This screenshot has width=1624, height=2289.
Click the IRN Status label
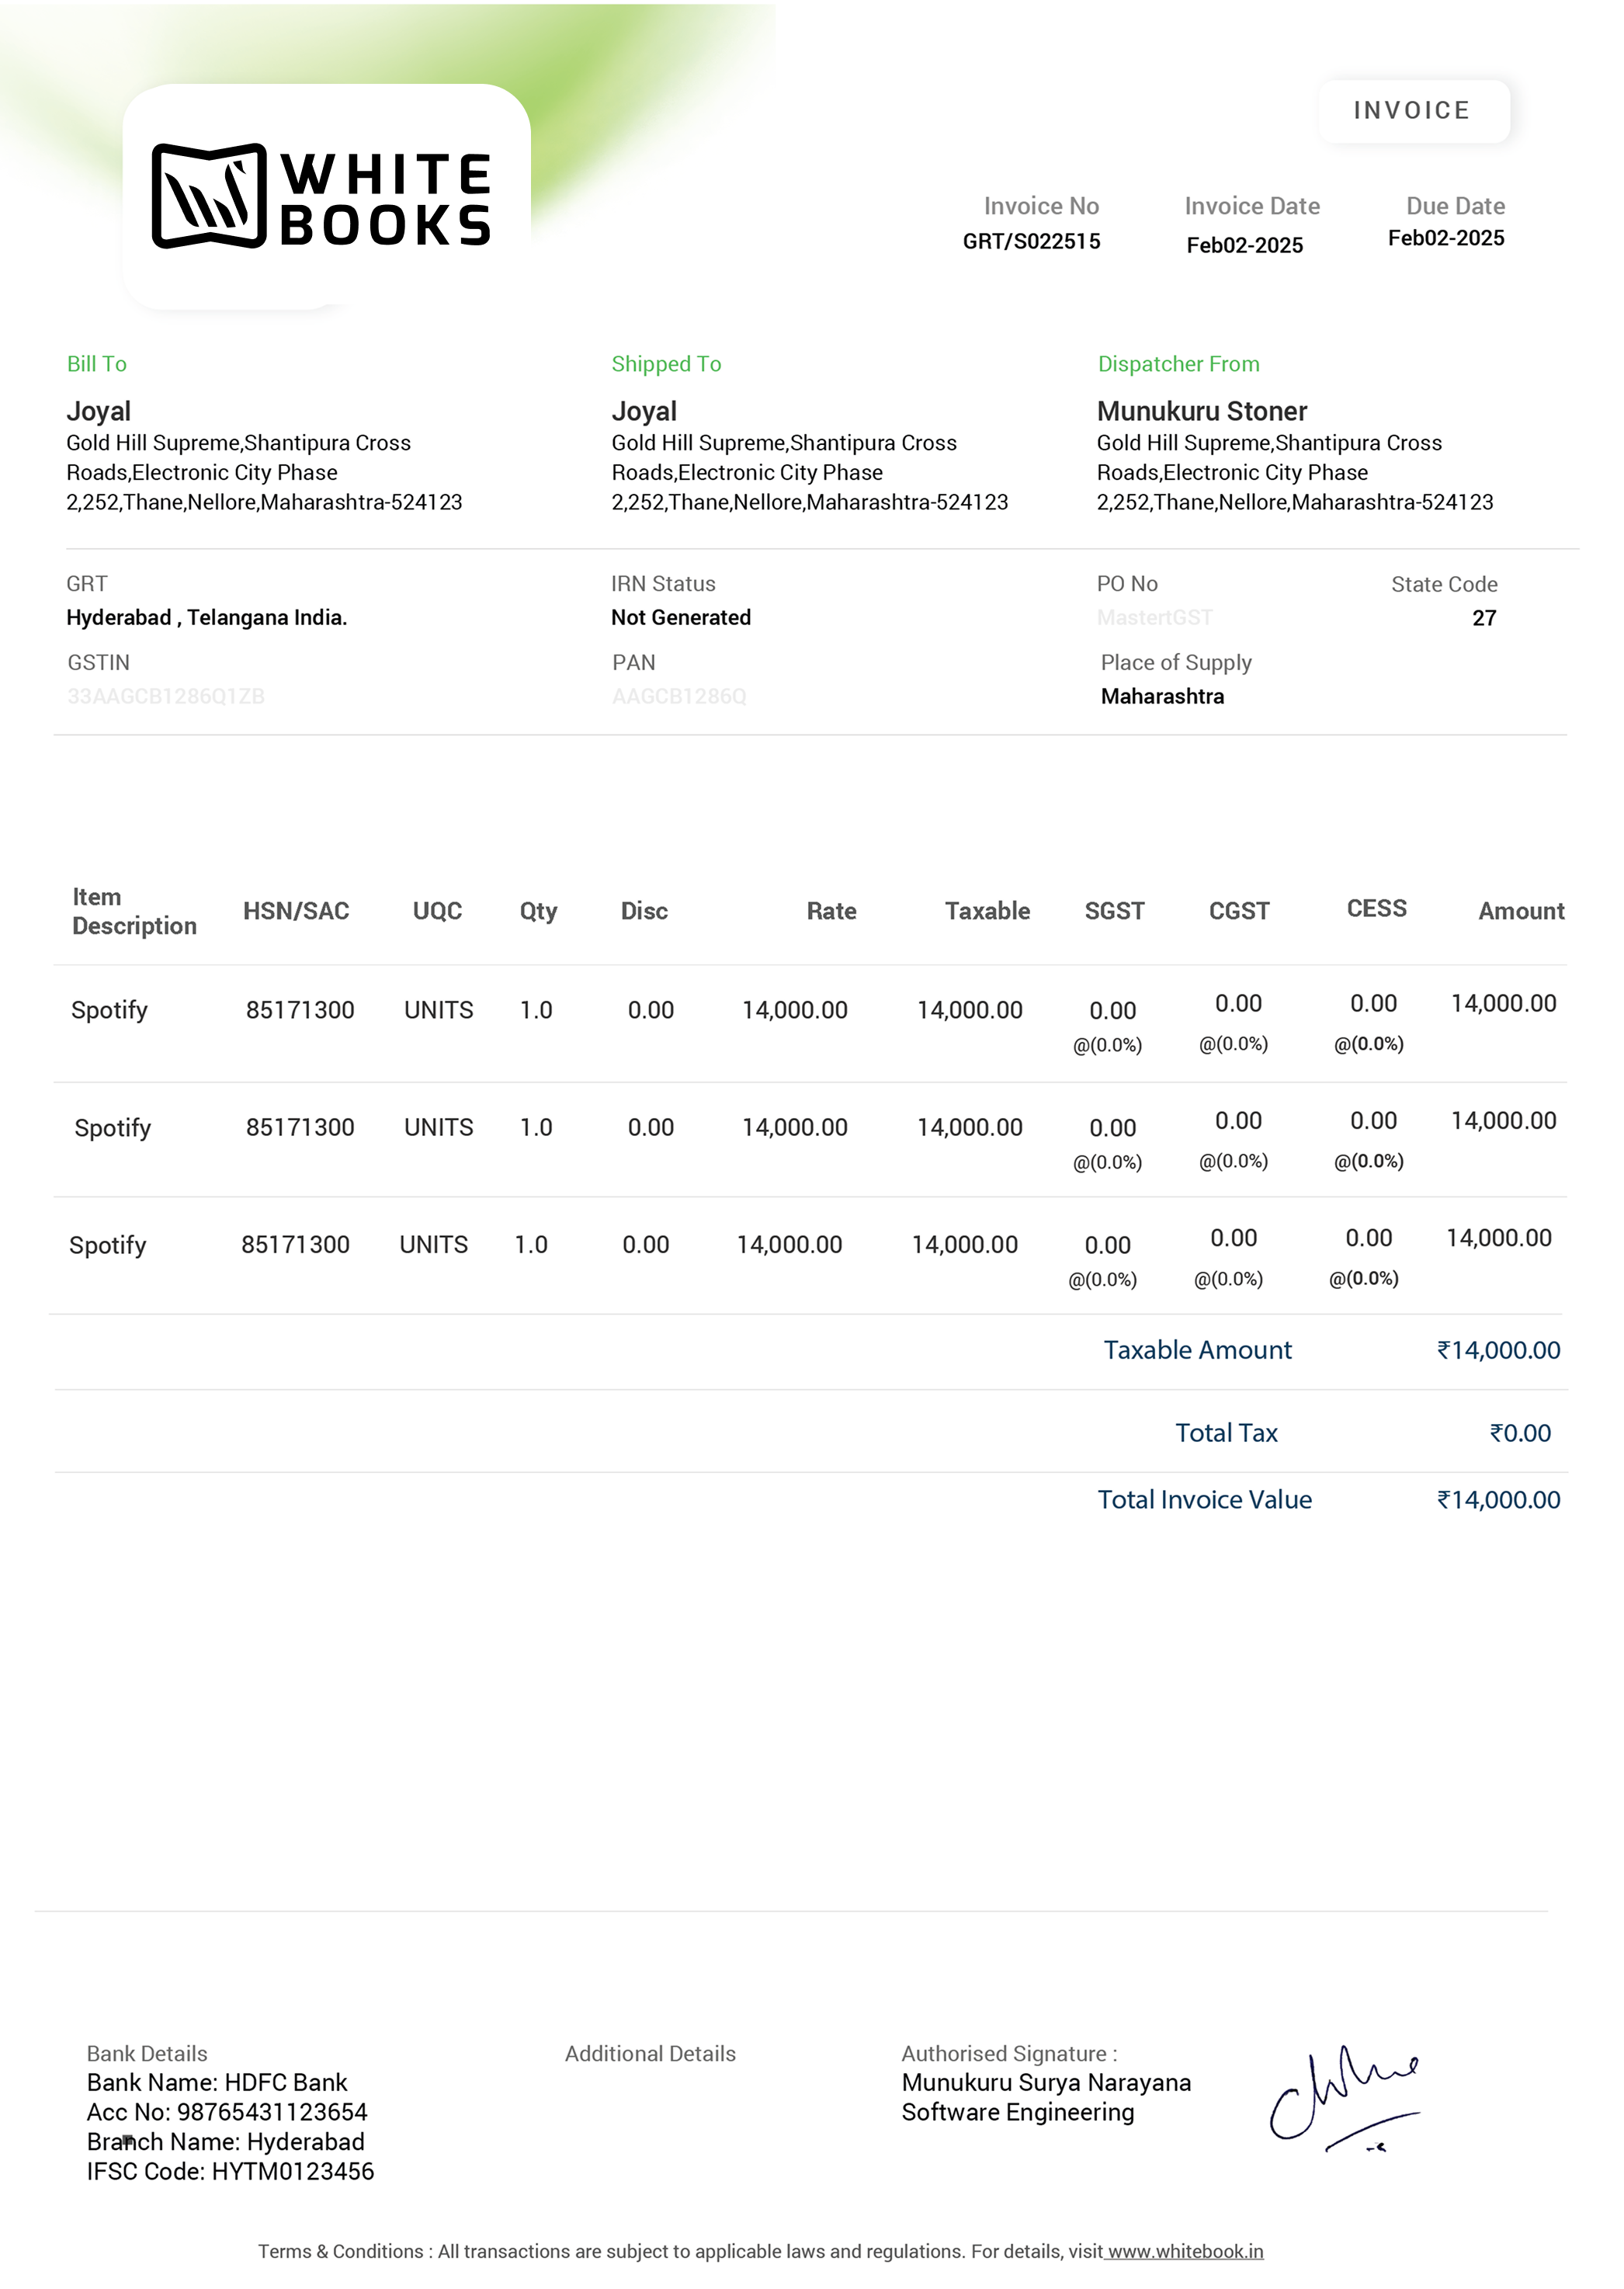point(663,584)
